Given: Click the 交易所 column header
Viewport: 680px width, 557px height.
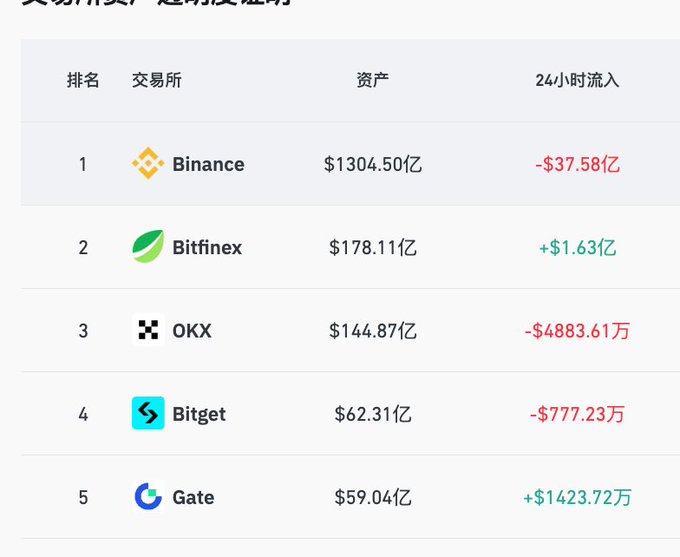Looking at the screenshot, I should tap(157, 80).
